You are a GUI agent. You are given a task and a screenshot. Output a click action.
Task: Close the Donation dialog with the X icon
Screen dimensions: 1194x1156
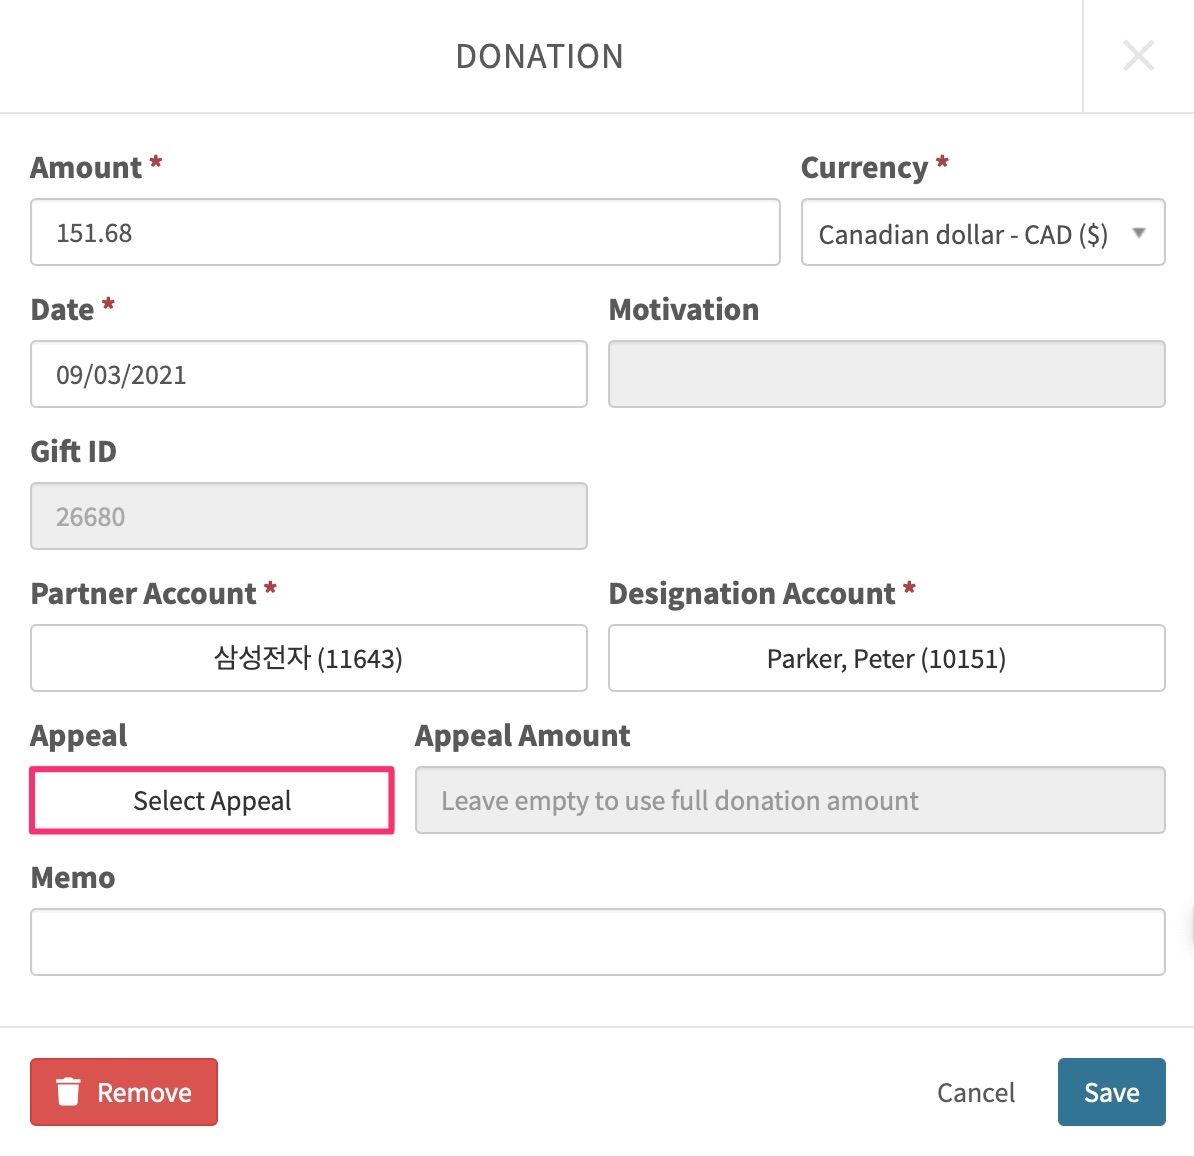coord(1138,56)
